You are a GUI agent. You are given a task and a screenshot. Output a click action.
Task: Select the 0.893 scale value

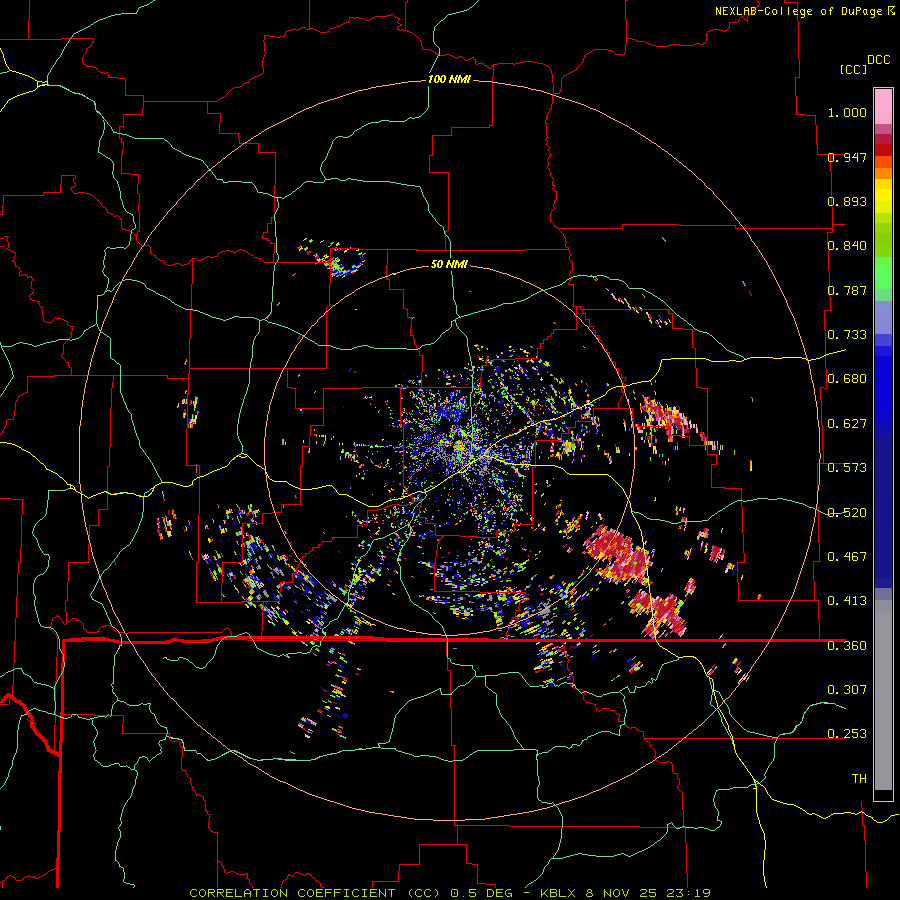847,201
